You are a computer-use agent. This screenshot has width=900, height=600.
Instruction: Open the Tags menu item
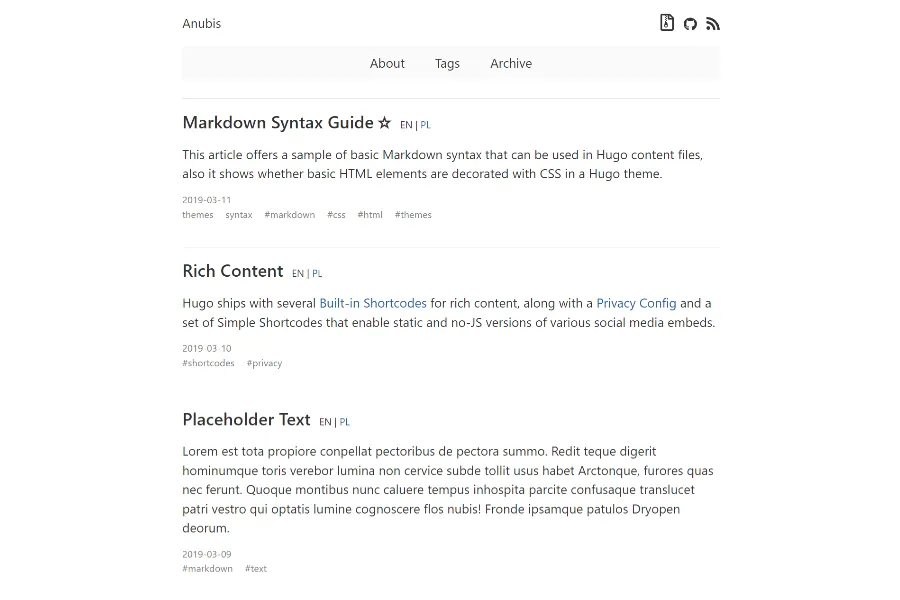[447, 63]
